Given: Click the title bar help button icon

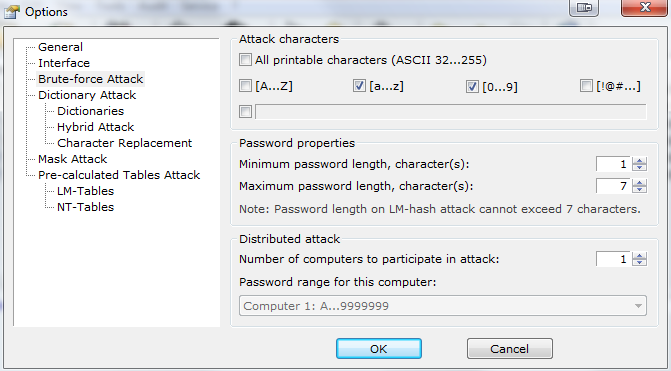Looking at the screenshot, I should pyautogui.click(x=584, y=7).
